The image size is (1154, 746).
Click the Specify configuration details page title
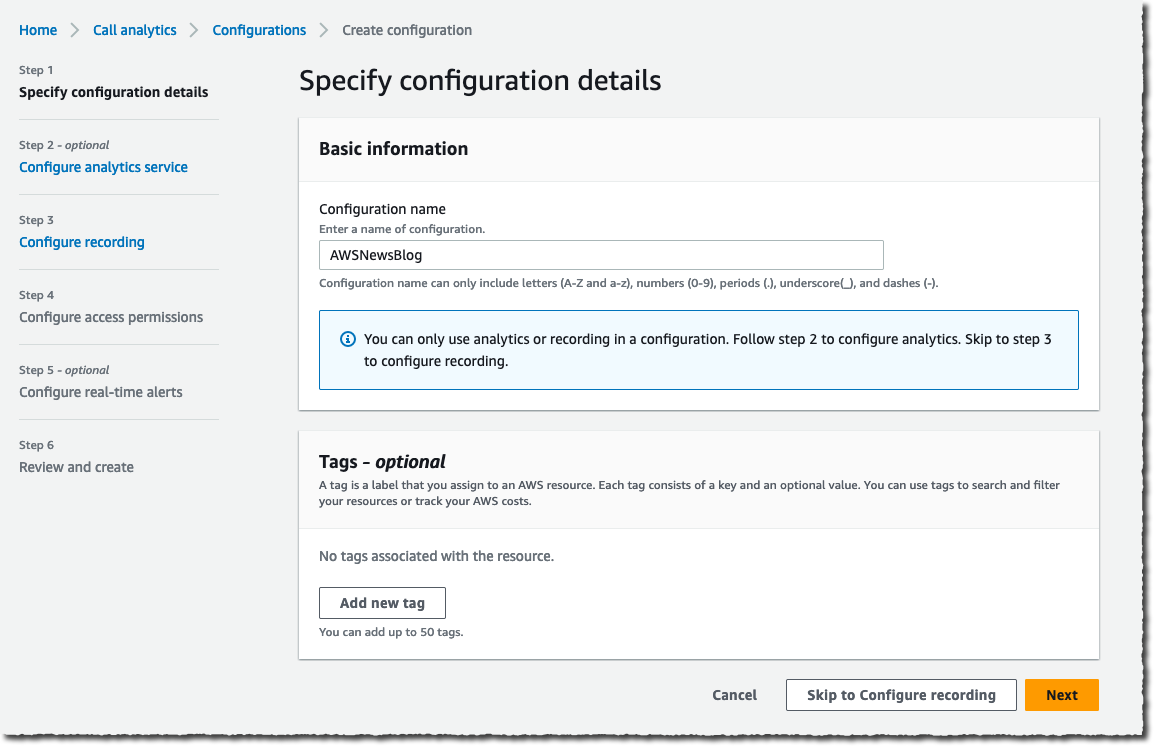tap(480, 80)
